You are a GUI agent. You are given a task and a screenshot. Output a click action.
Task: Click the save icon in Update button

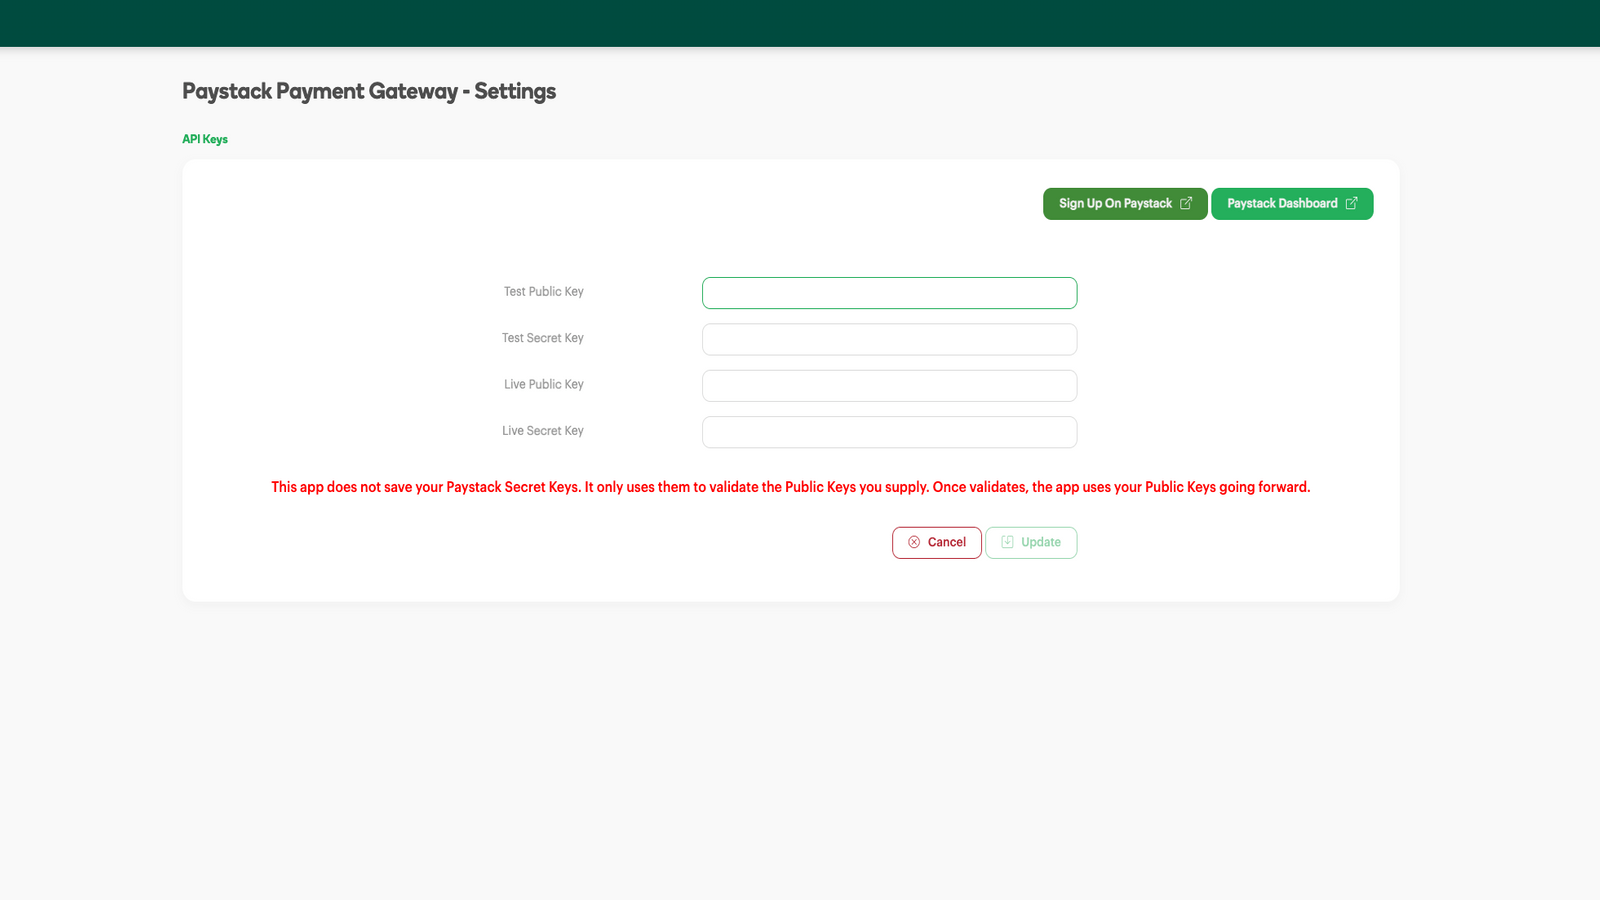pos(1007,542)
